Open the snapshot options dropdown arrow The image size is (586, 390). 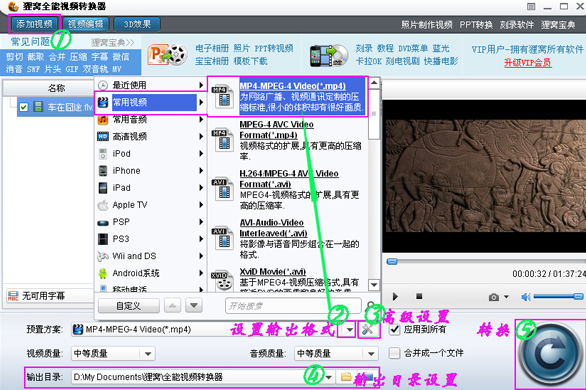click(x=506, y=297)
